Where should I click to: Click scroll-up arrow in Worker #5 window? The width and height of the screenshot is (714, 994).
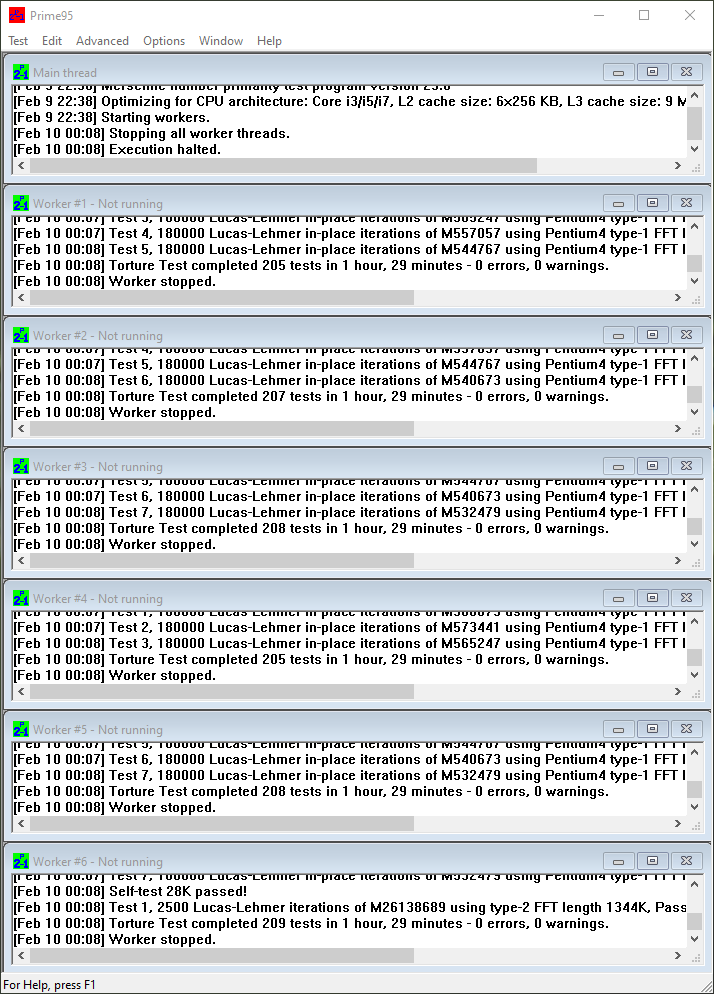(x=695, y=753)
